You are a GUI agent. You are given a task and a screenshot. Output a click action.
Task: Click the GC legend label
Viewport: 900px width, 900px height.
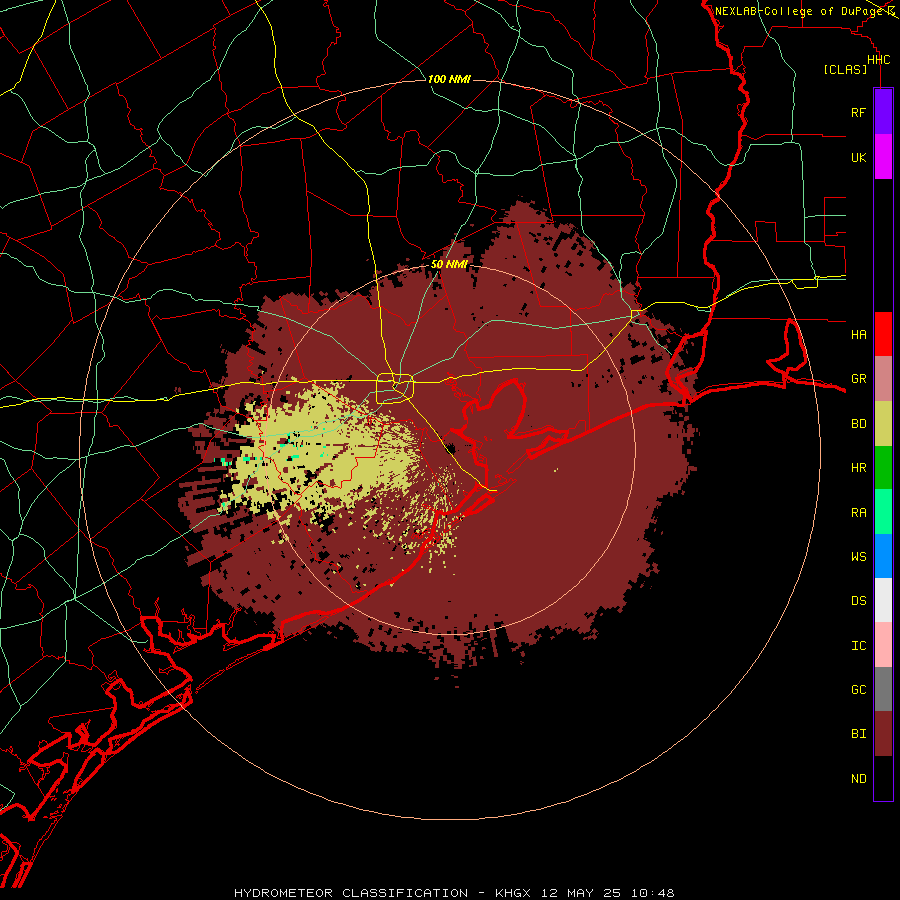point(858,690)
